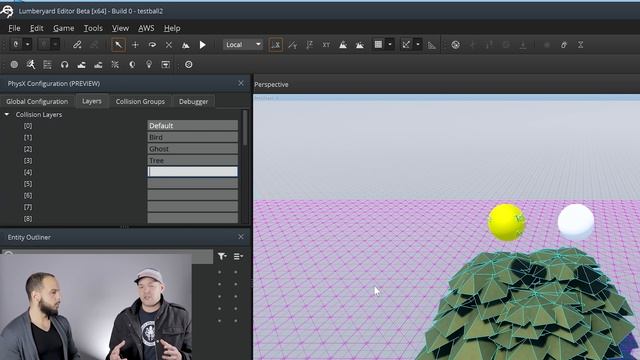Toggle the Y axis constraint
Screen dimensions: 640x360
(292, 45)
